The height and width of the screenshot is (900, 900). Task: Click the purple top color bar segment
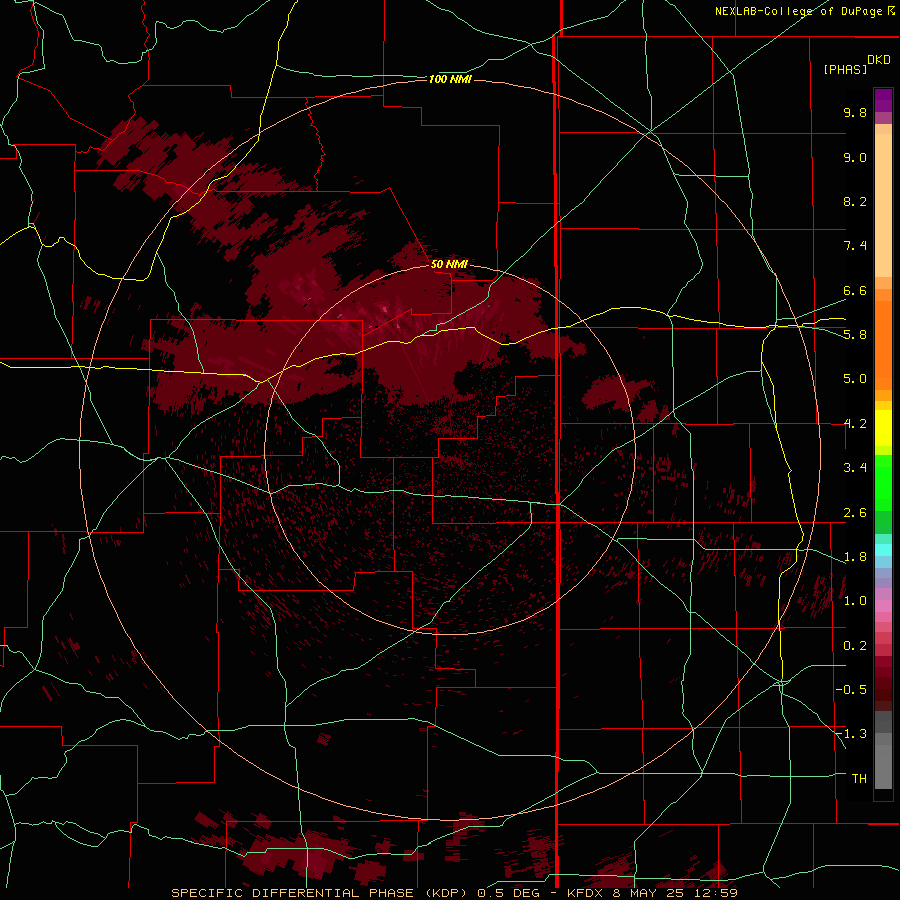pyautogui.click(x=883, y=100)
